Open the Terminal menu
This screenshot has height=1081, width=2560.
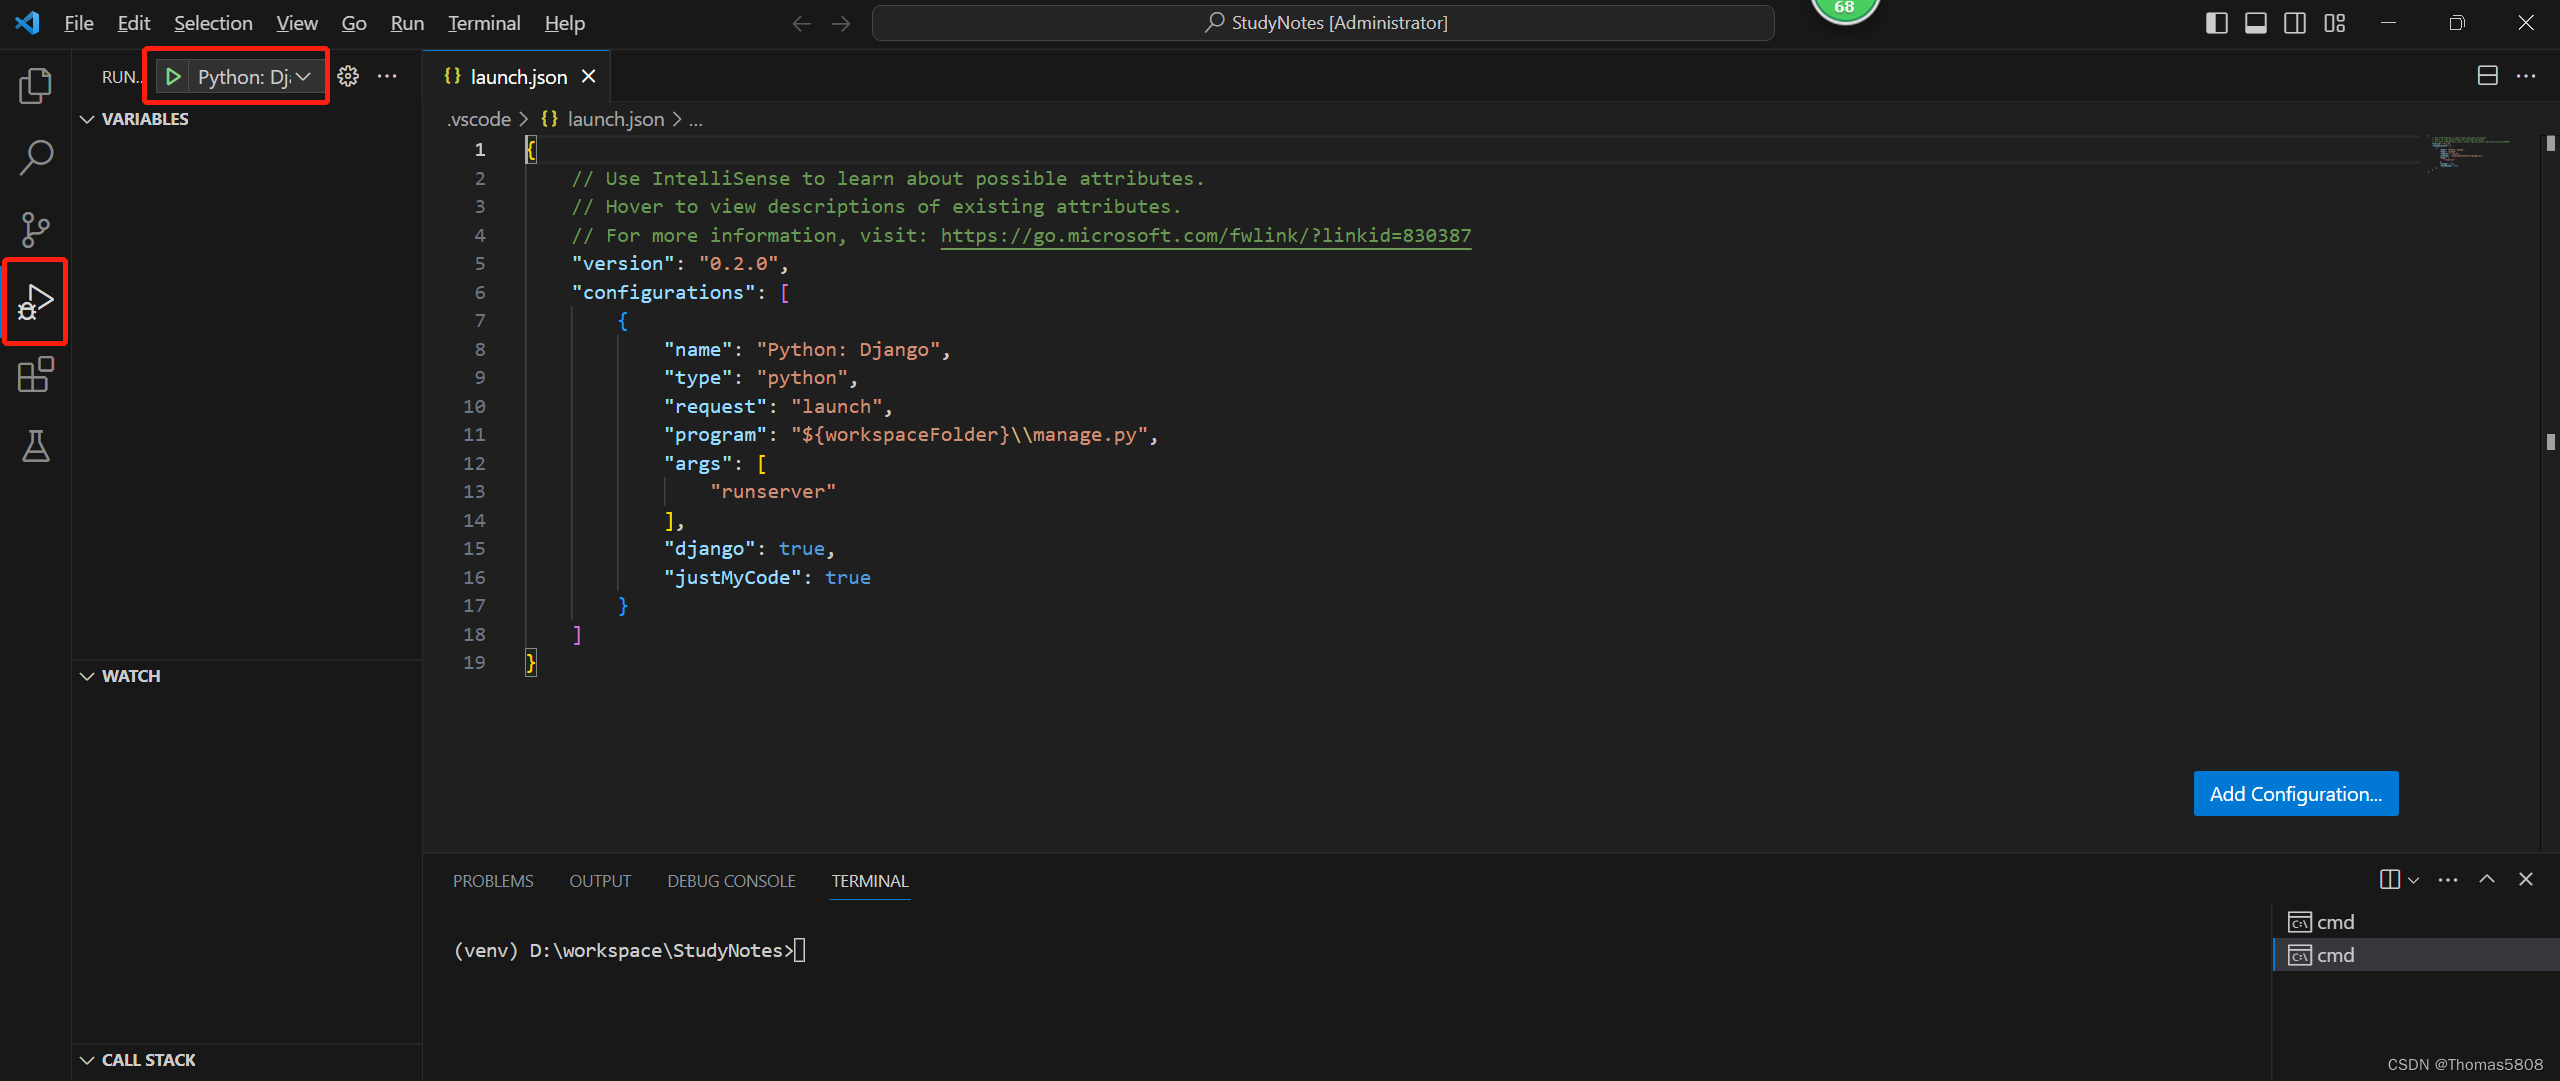483,22
